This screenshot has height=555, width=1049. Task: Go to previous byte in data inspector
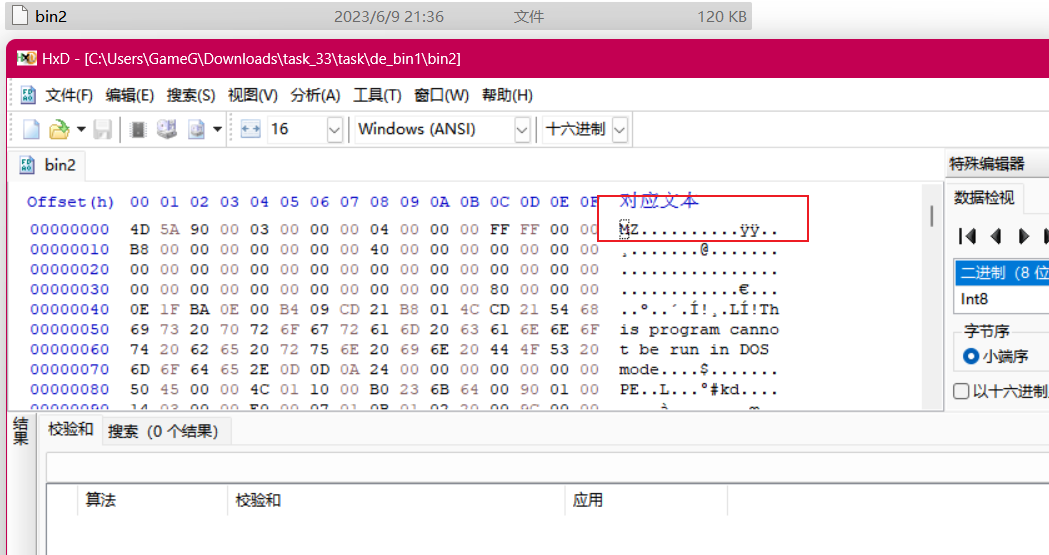(x=996, y=236)
